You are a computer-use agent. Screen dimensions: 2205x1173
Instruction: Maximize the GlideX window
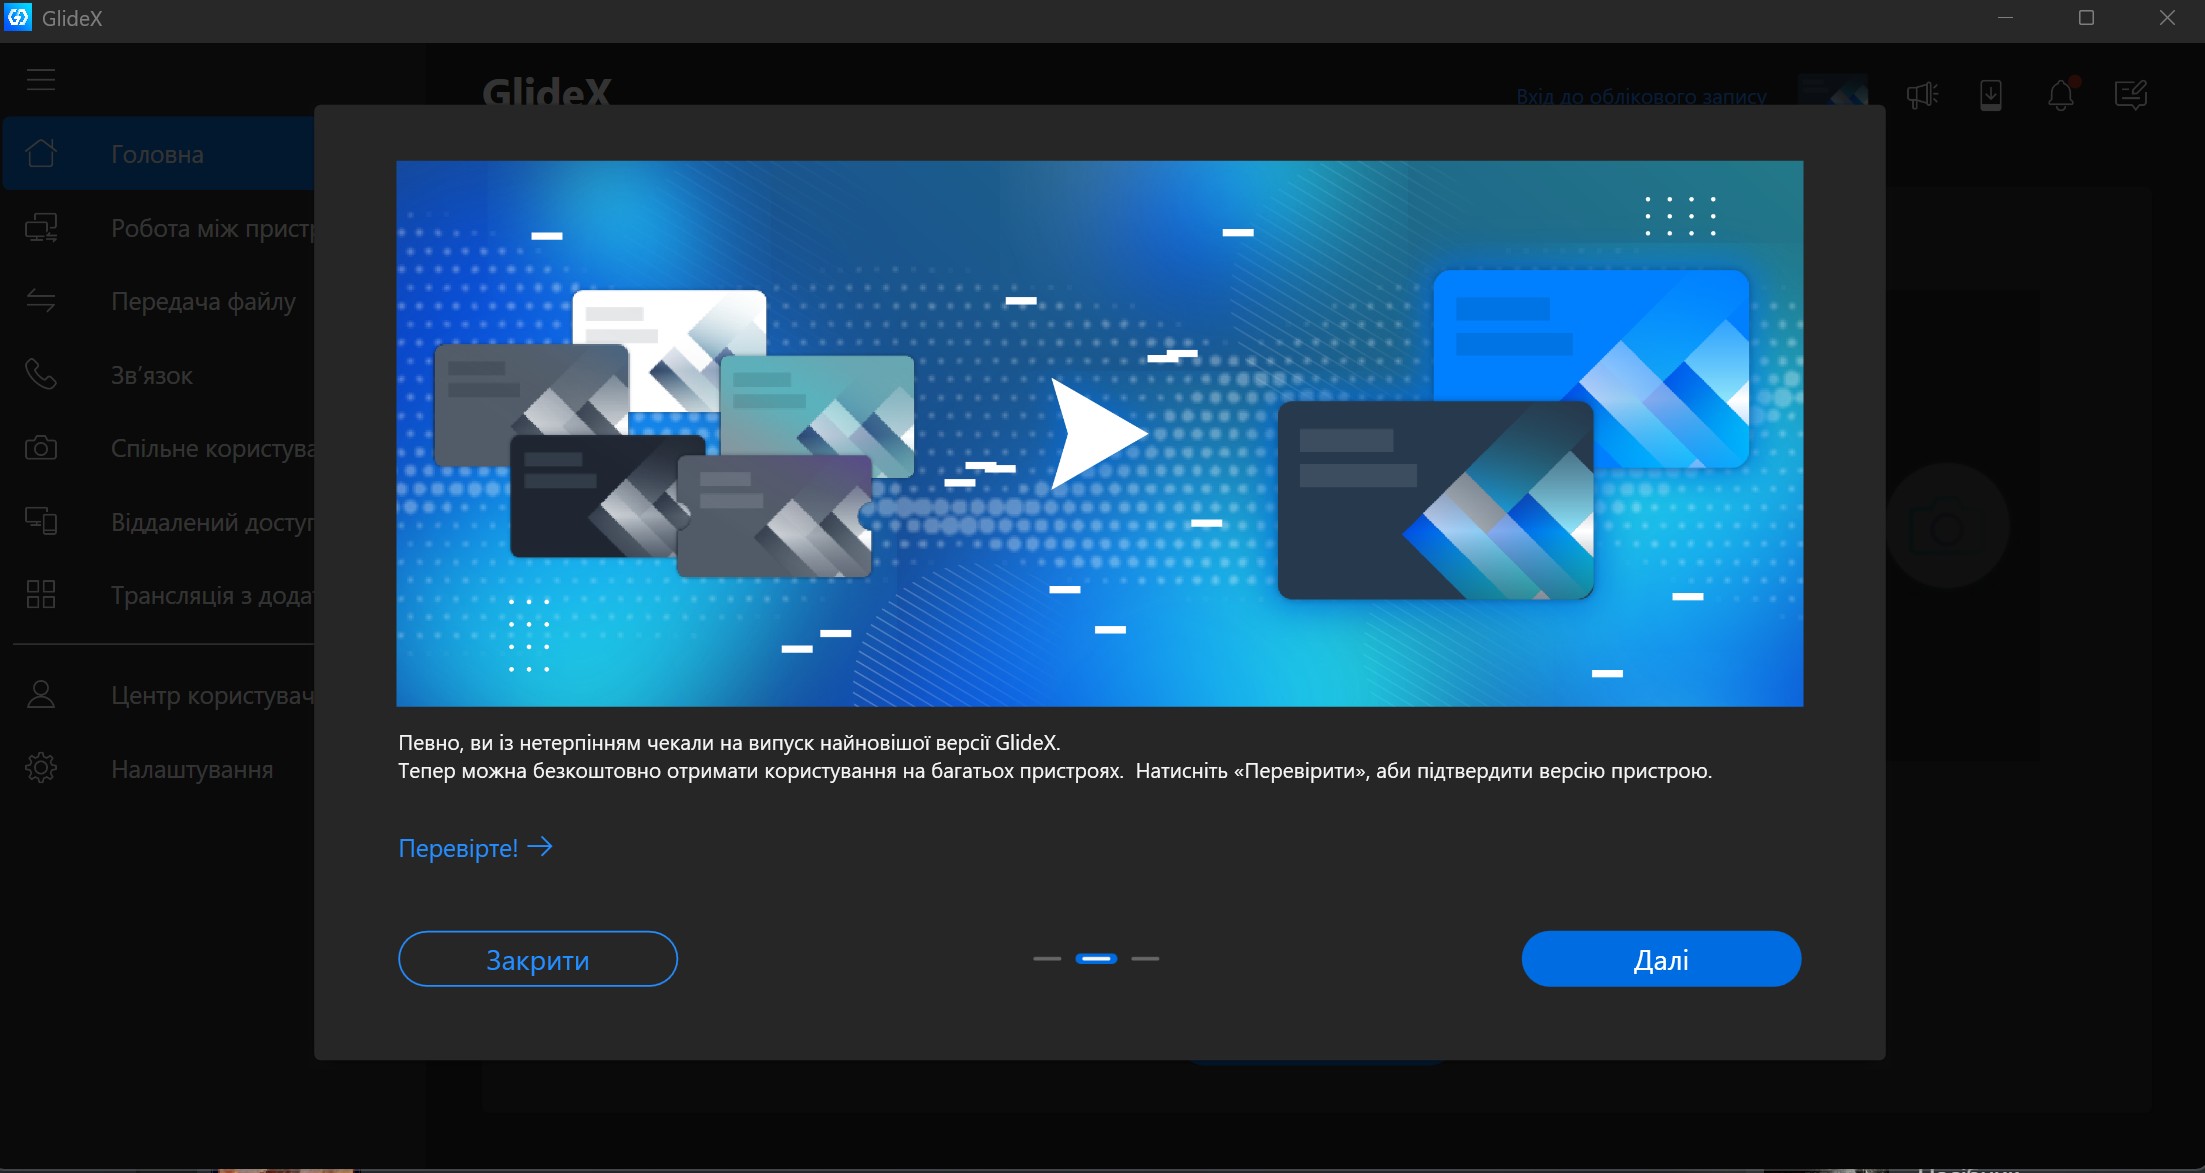pyautogui.click(x=2086, y=18)
